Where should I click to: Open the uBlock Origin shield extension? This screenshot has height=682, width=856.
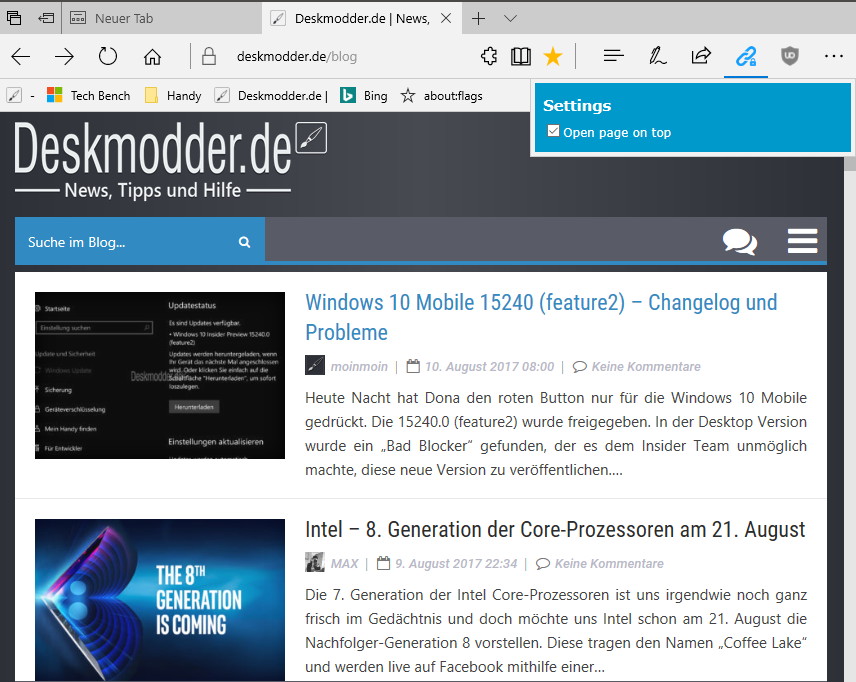point(790,56)
